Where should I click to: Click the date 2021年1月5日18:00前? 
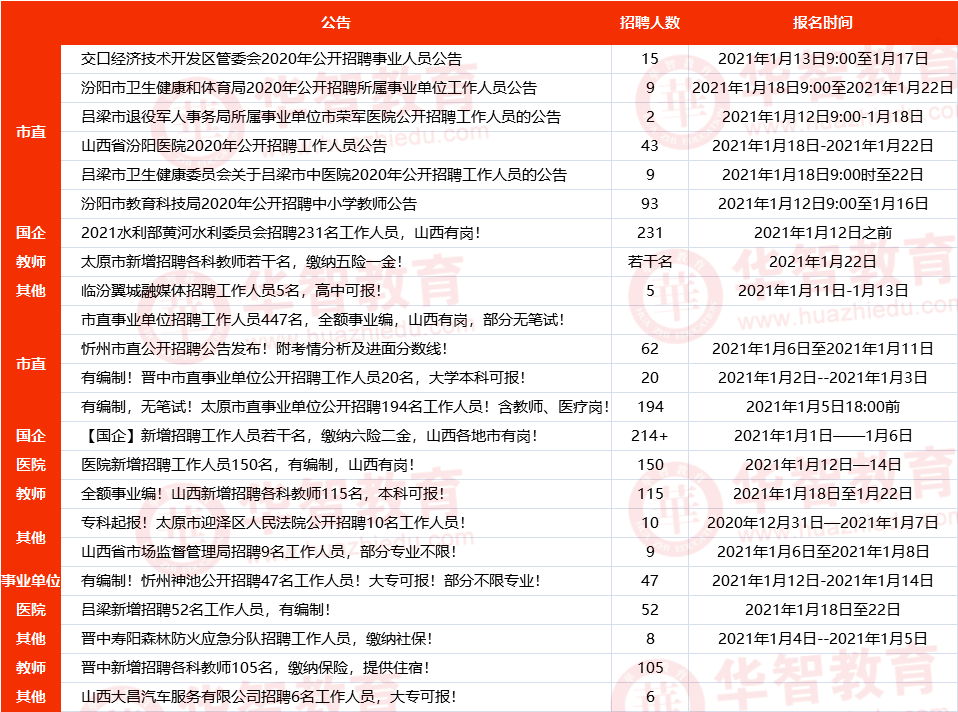823,407
